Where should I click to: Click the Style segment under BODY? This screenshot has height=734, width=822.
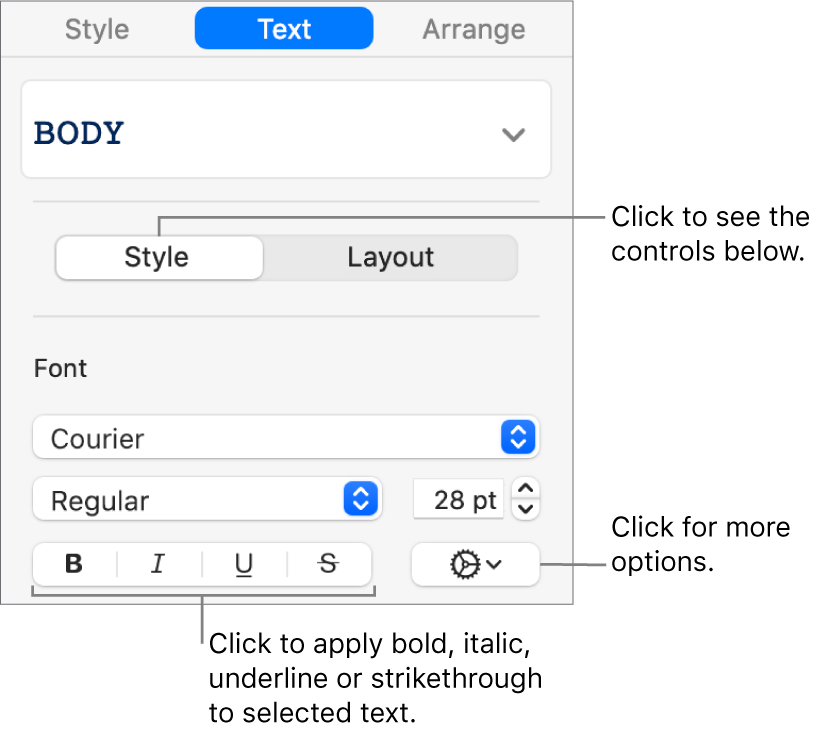click(x=158, y=257)
